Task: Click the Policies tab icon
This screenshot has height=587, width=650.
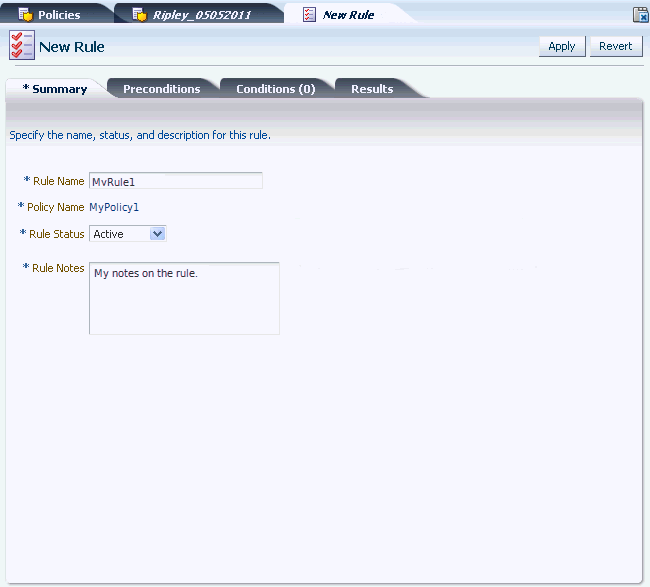Action: point(25,15)
